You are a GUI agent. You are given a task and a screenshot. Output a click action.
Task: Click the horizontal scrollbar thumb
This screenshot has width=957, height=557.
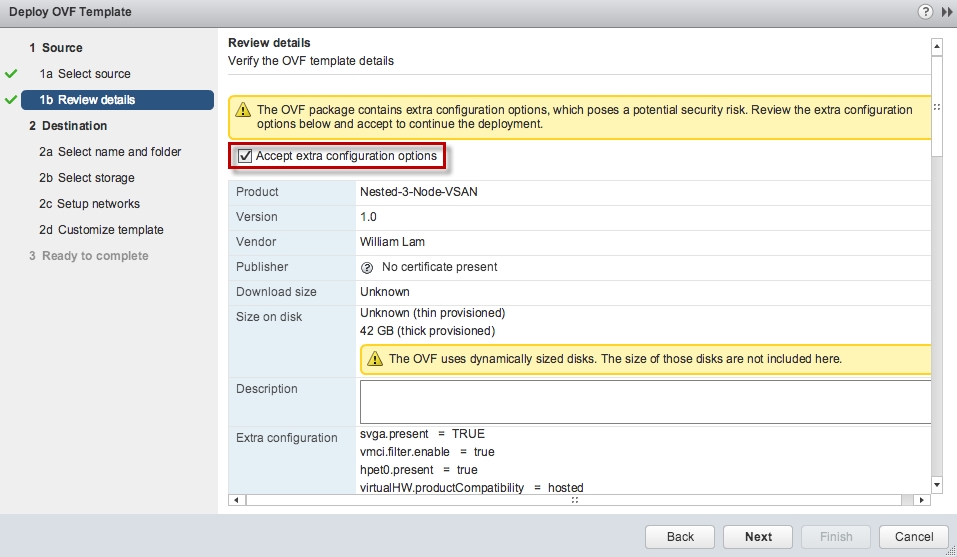pyautogui.click(x=574, y=500)
